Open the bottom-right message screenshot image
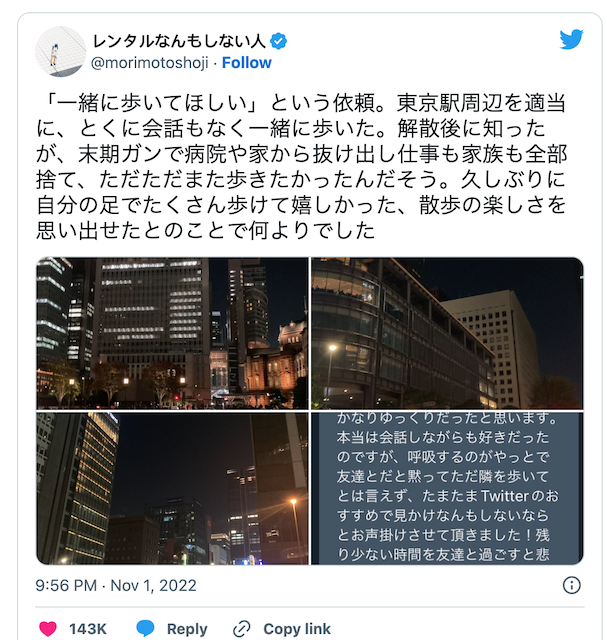 tap(447, 489)
